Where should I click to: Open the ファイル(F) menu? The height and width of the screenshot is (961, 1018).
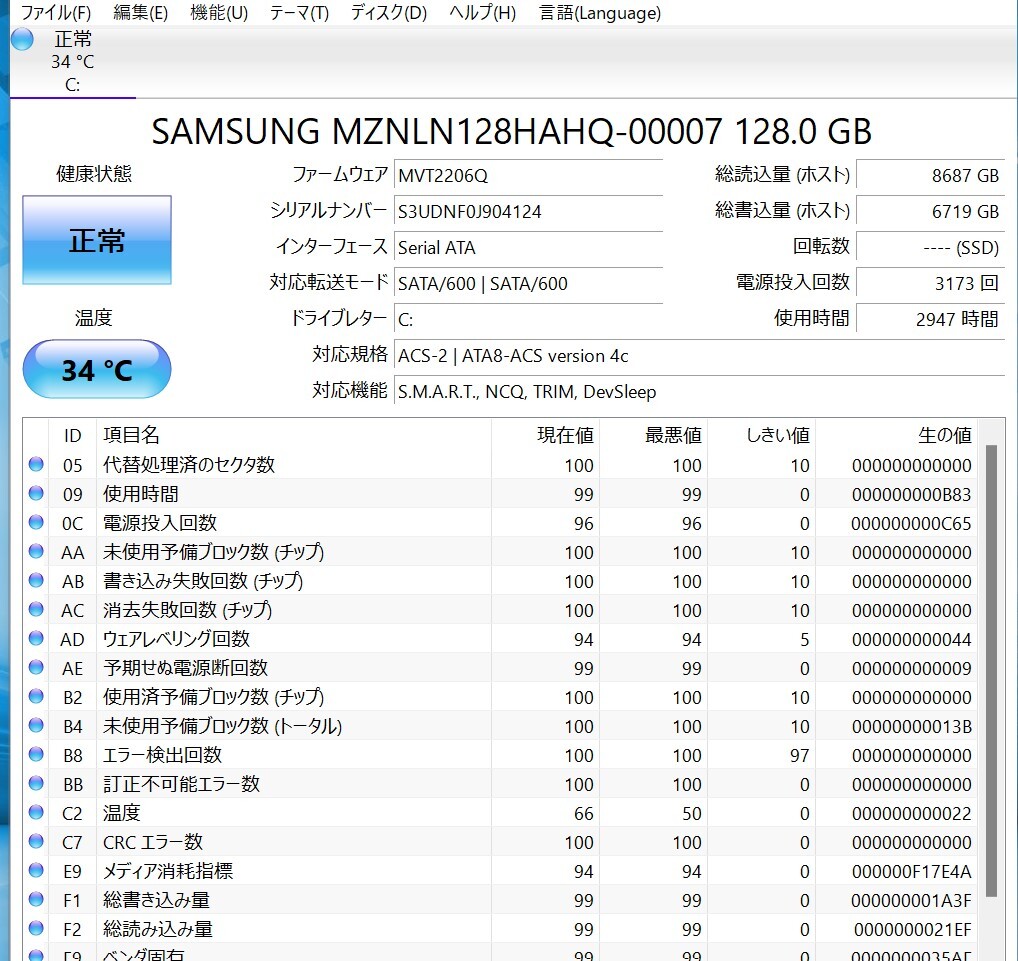(56, 13)
